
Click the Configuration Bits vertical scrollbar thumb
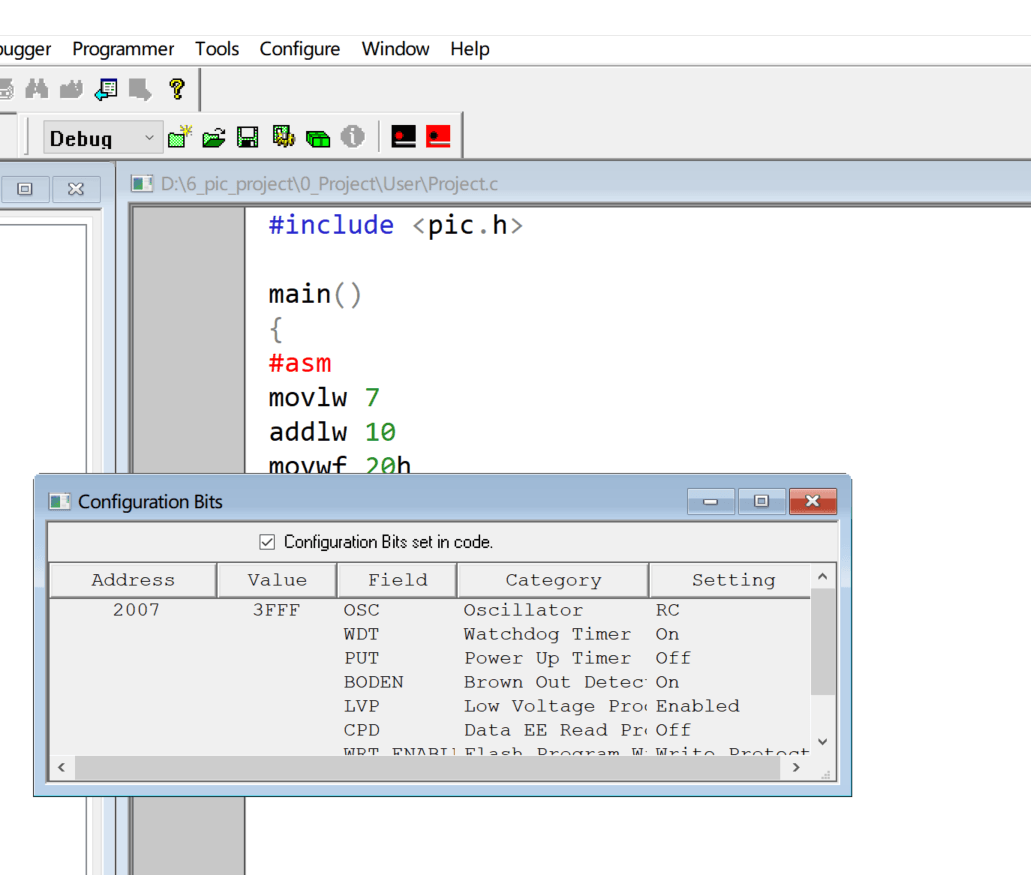822,642
